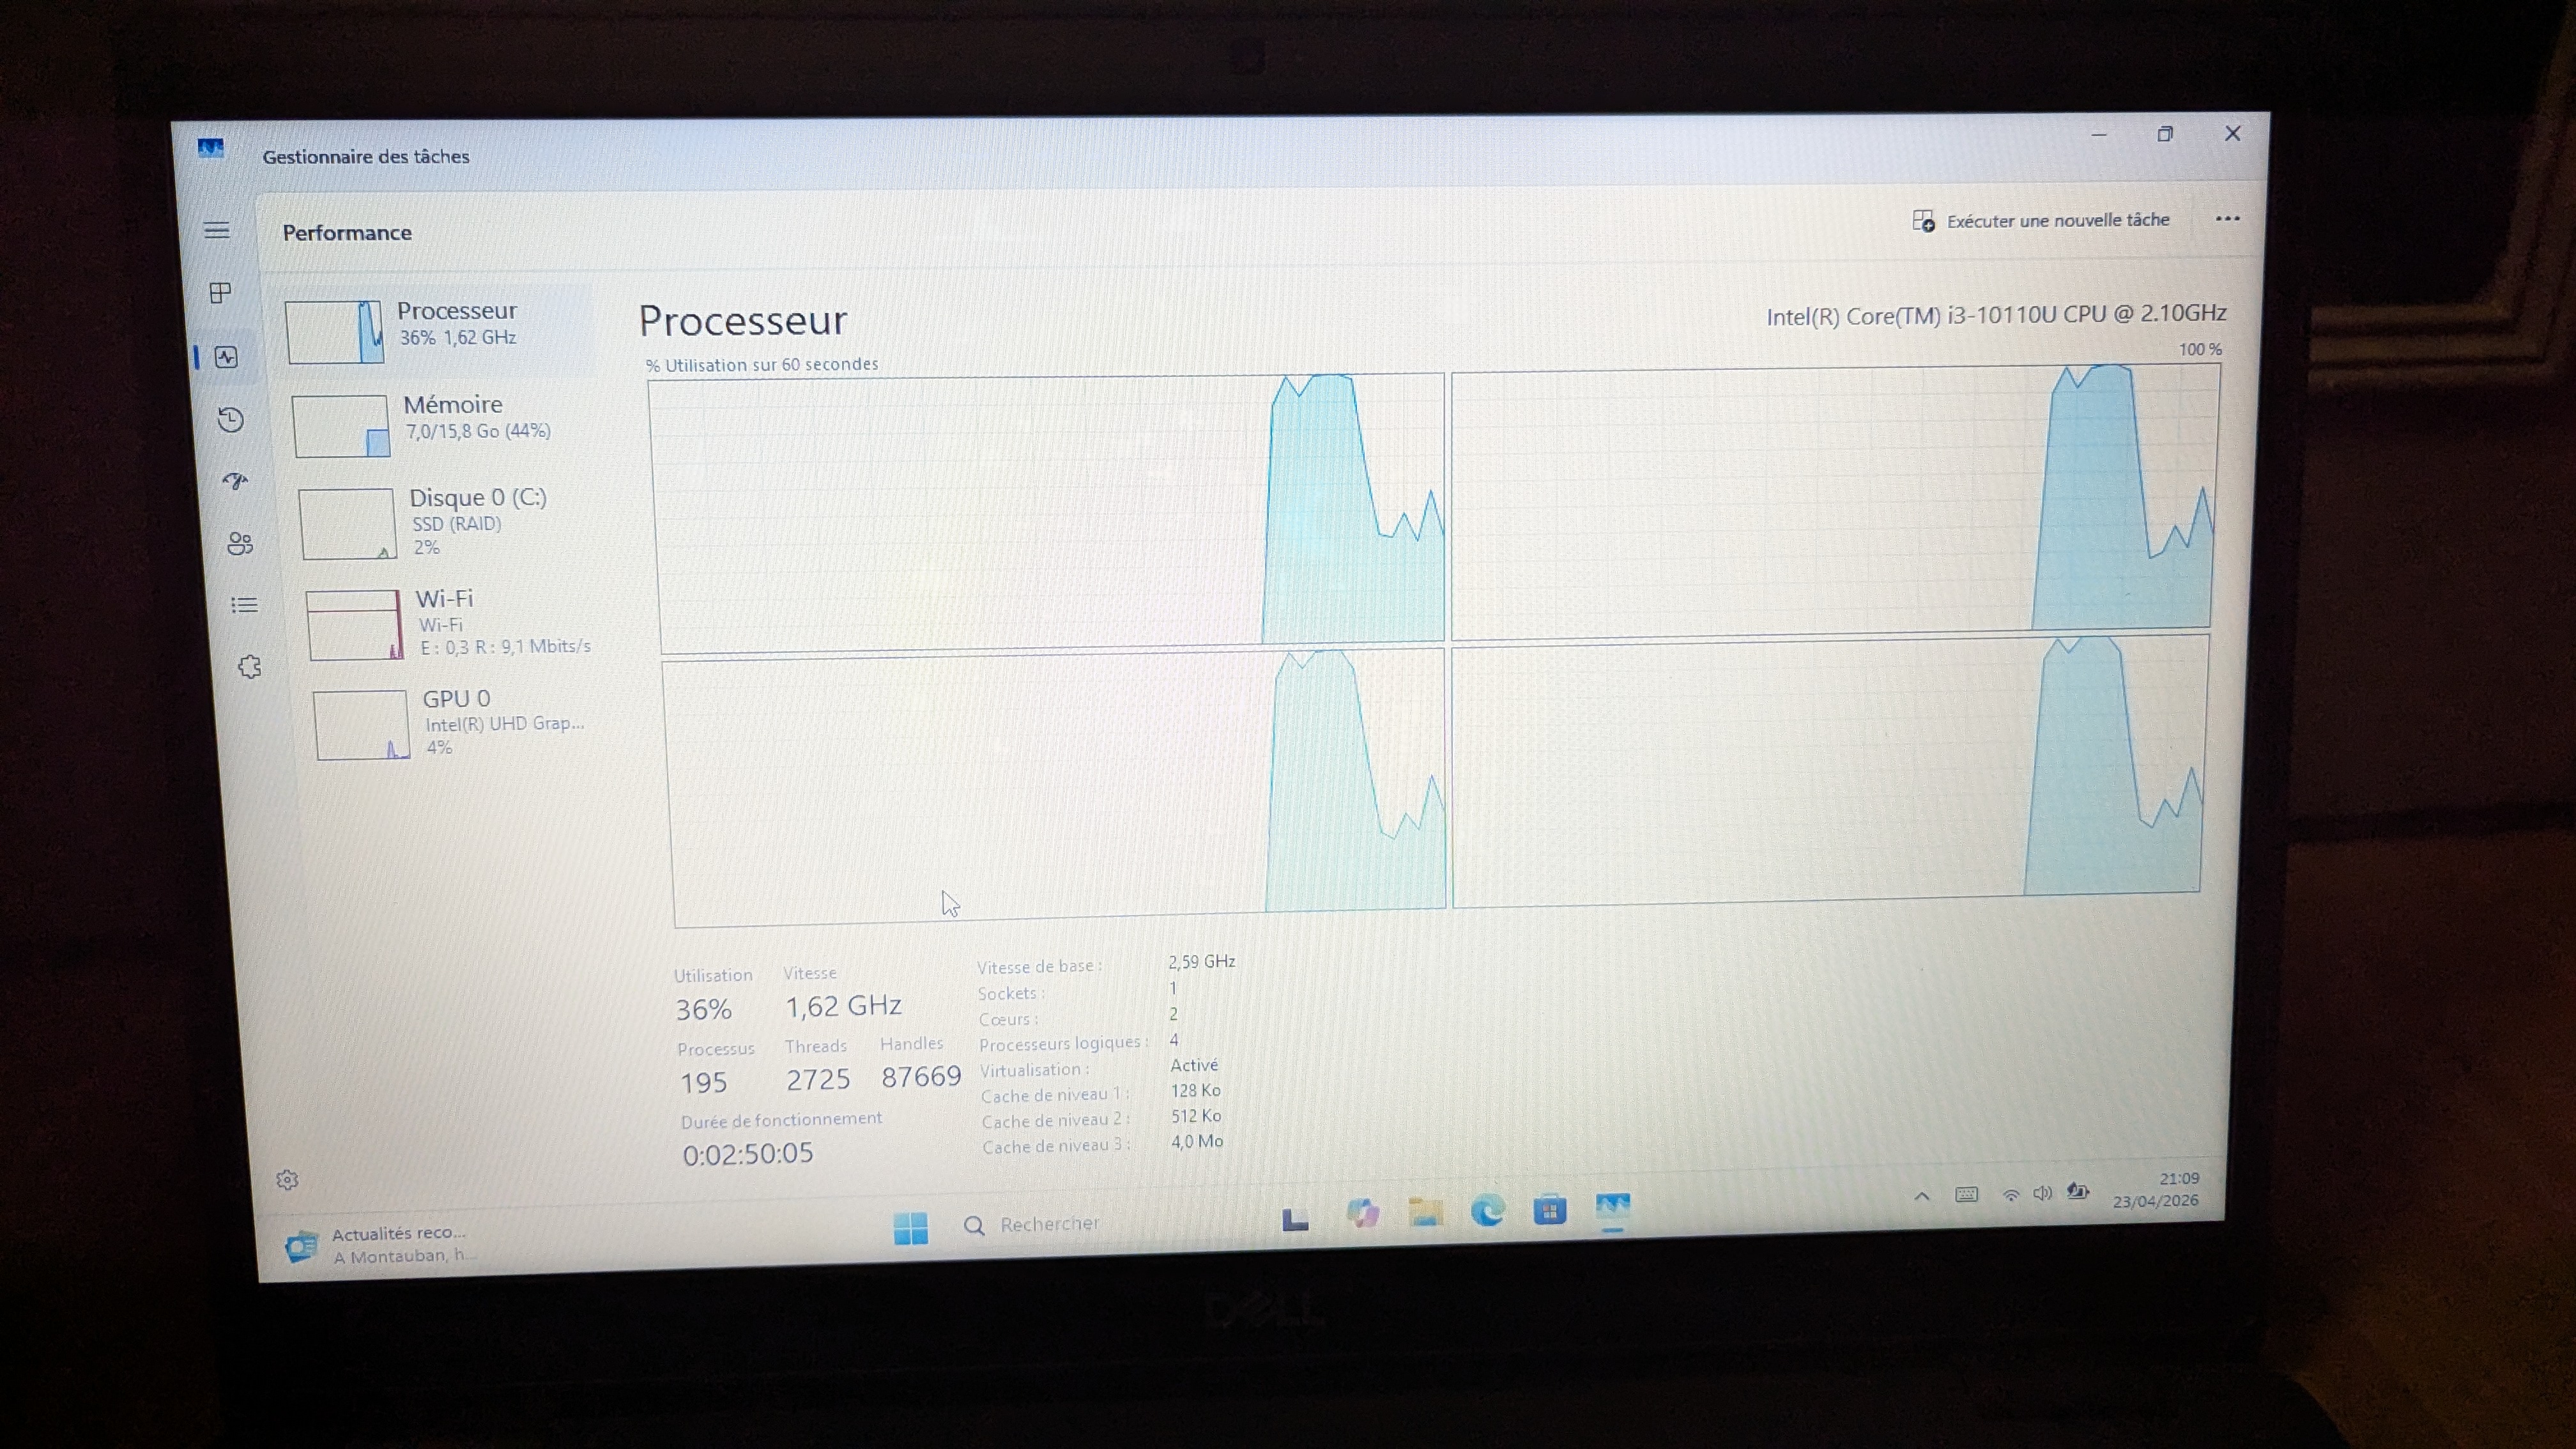Open the Windows Start menu

coord(910,1227)
